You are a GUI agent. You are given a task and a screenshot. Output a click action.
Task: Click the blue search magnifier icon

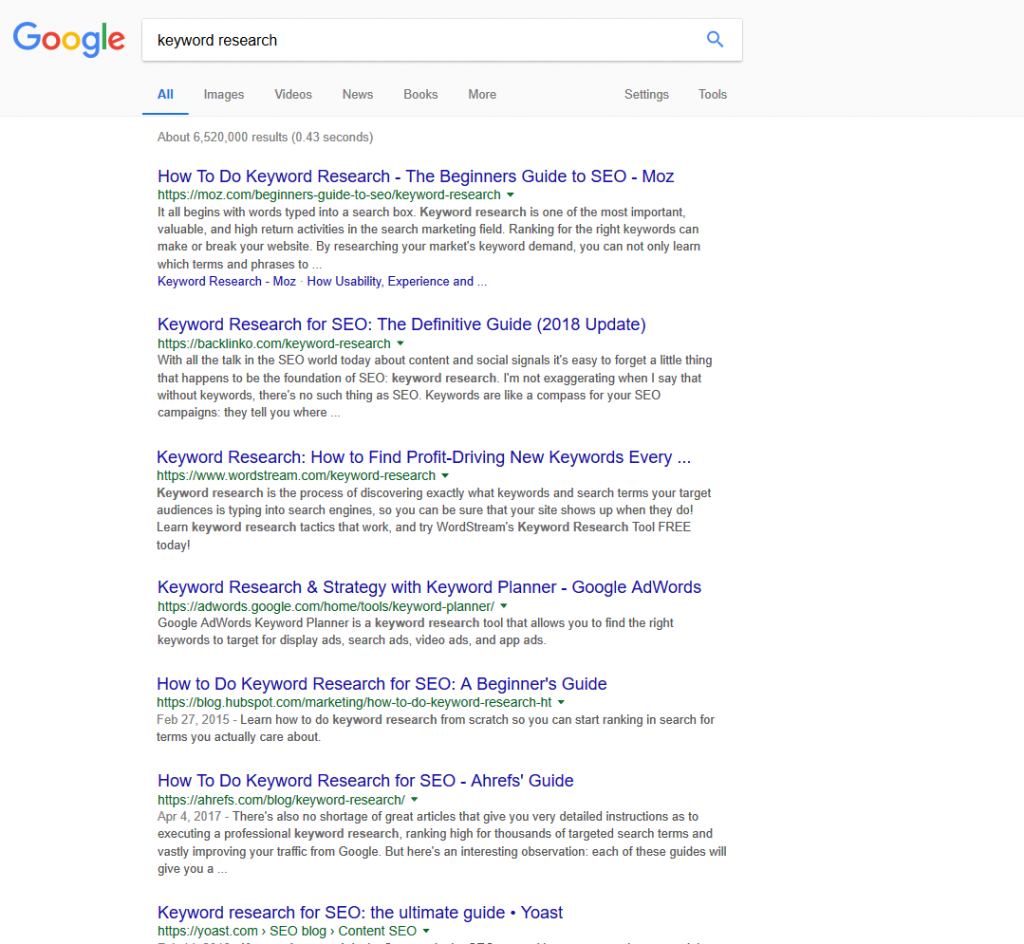pyautogui.click(x=714, y=39)
